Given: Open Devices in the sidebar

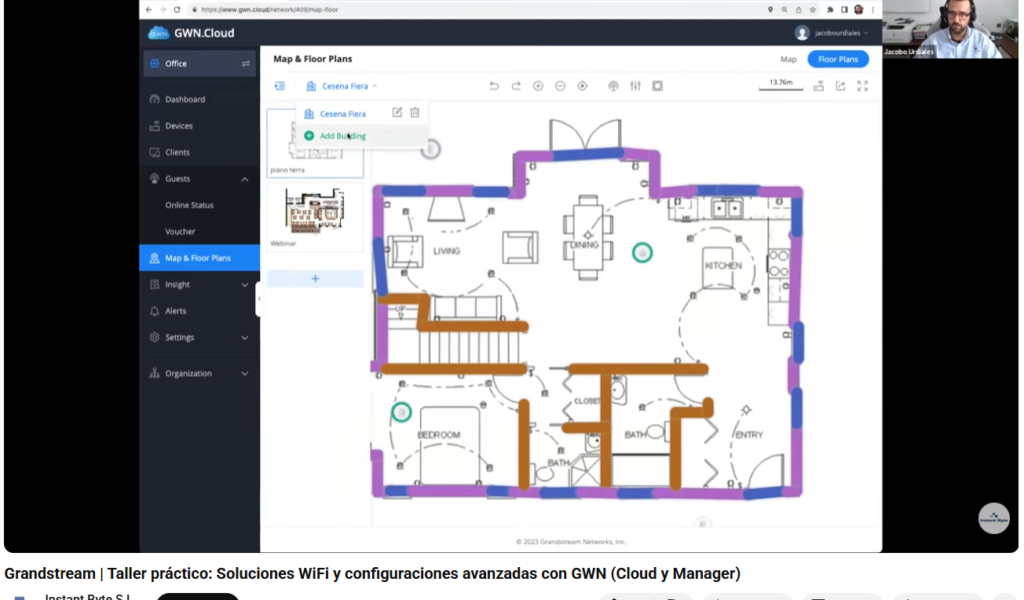Looking at the screenshot, I should click(179, 126).
